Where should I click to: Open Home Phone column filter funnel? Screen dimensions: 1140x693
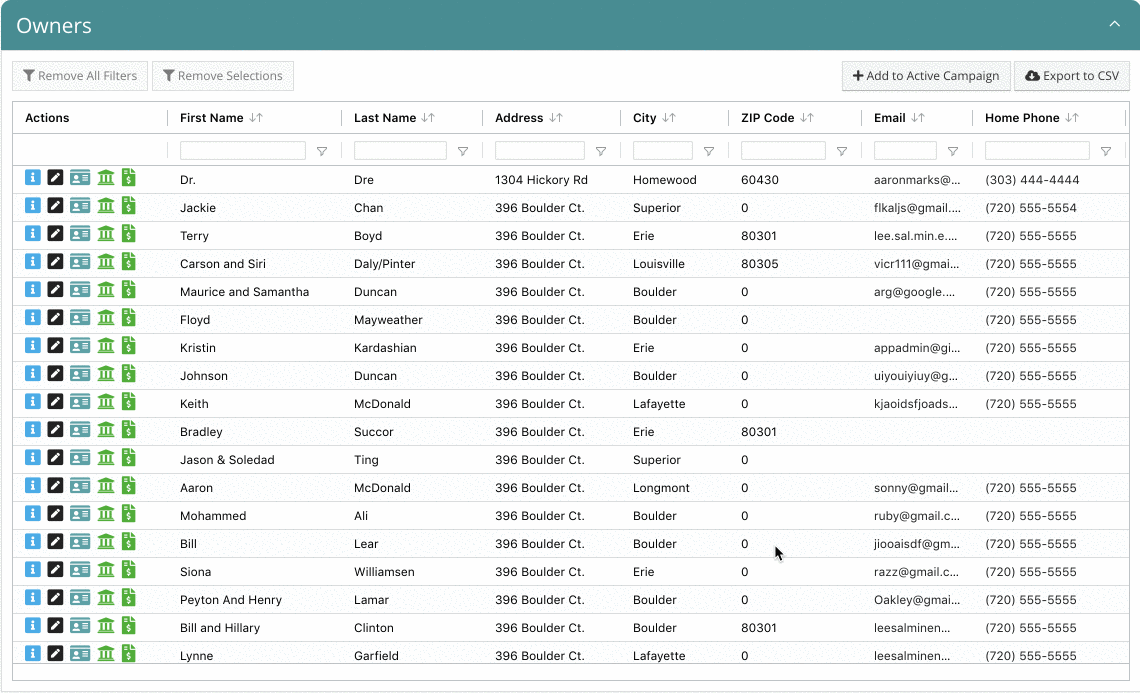click(x=1106, y=151)
